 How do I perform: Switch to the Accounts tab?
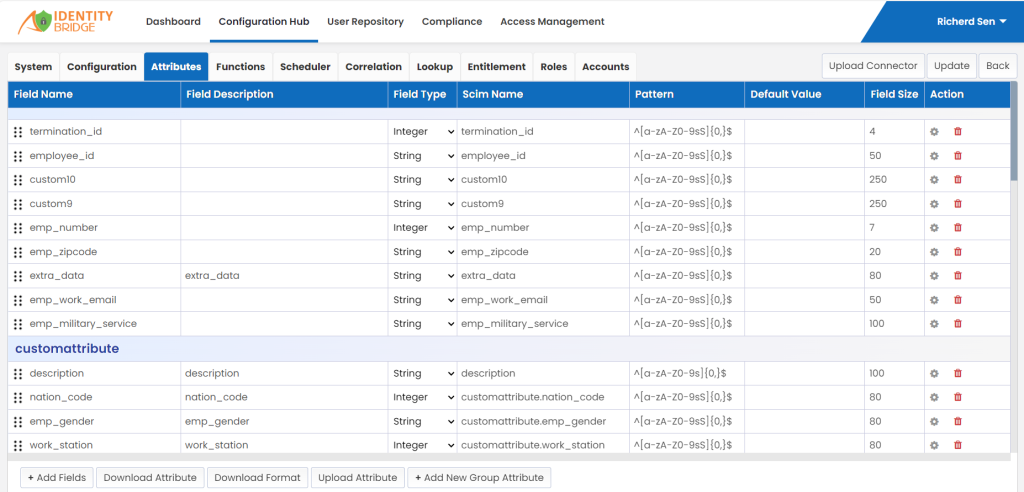click(x=605, y=67)
